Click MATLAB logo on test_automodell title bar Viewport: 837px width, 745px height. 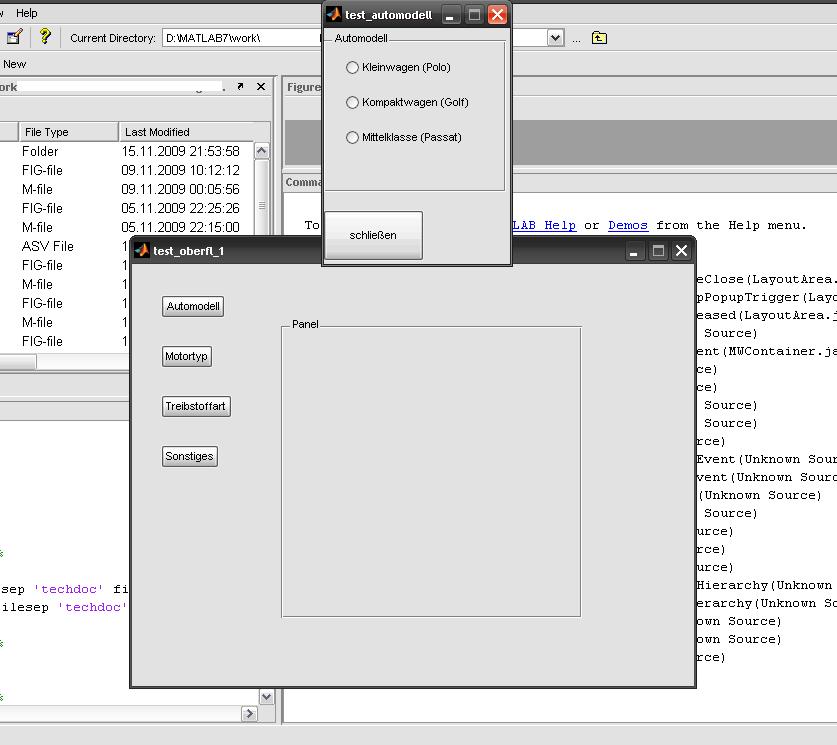coord(334,15)
